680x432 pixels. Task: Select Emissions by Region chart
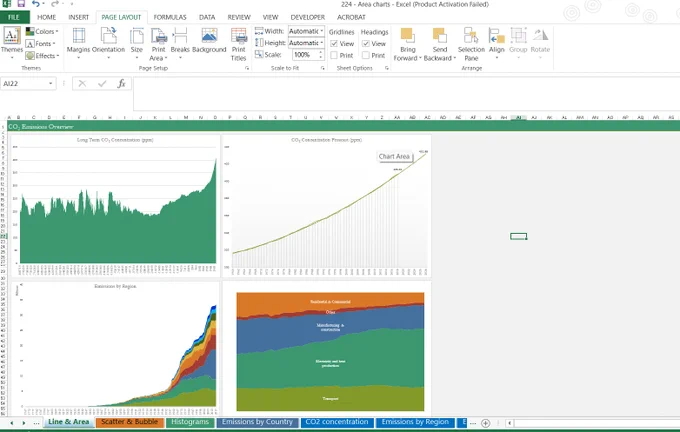pos(115,348)
